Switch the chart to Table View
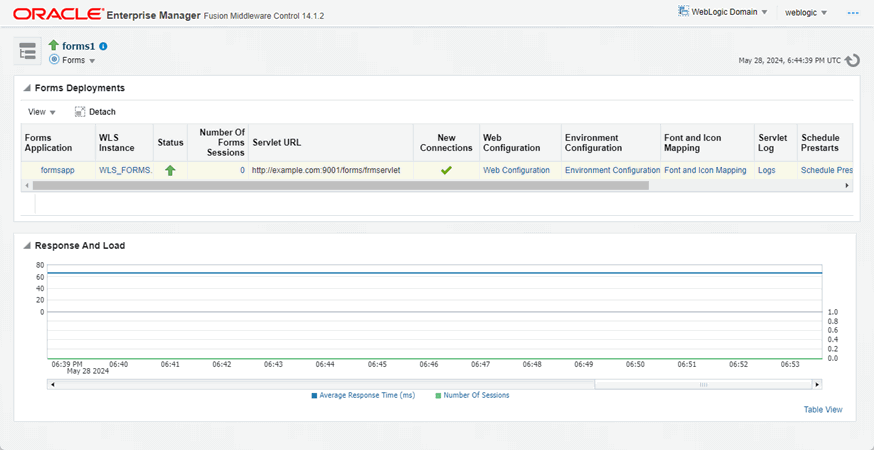The image size is (874, 450). (823, 409)
